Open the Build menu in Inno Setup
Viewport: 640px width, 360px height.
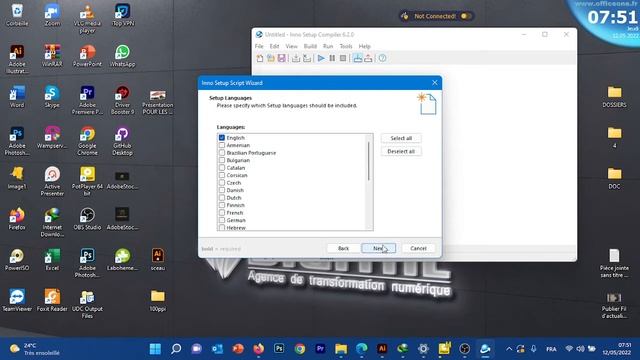[x=310, y=46]
